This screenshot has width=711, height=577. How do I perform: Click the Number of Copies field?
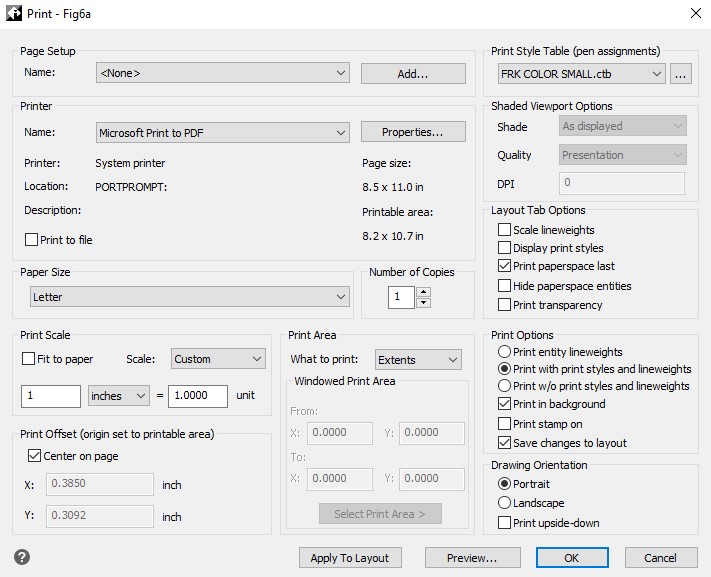pos(401,297)
